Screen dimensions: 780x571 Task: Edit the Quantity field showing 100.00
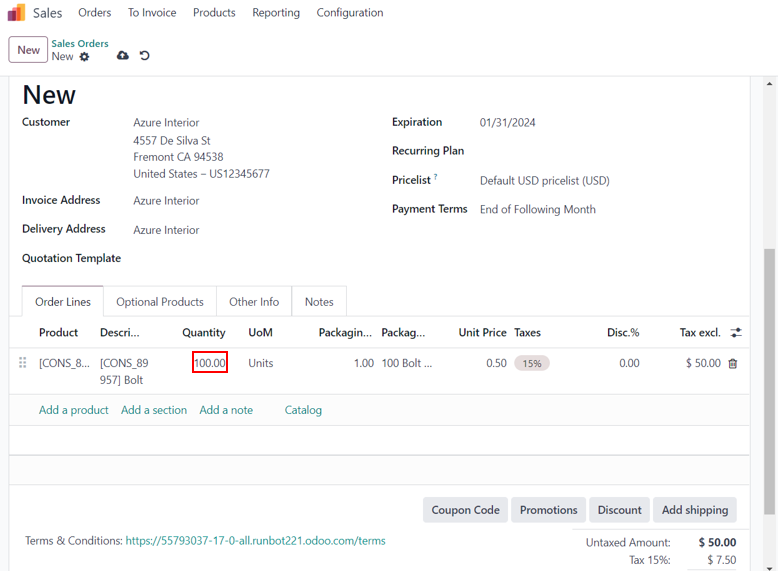(210, 363)
